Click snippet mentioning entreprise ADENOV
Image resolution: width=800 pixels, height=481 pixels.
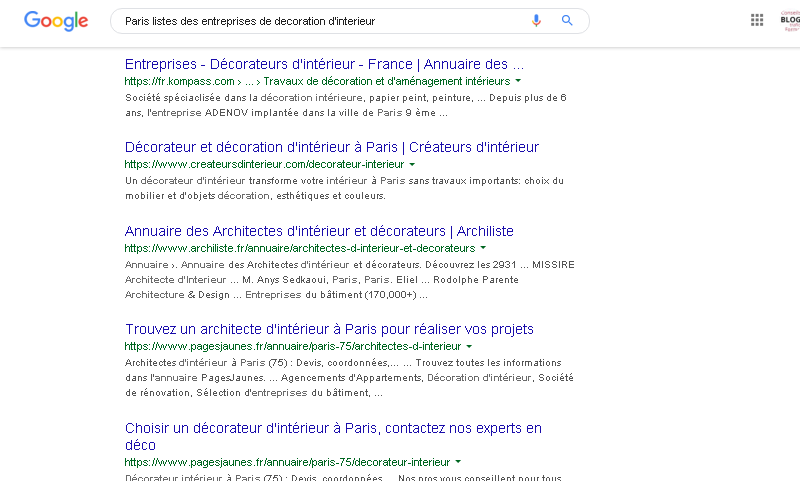[345, 105]
